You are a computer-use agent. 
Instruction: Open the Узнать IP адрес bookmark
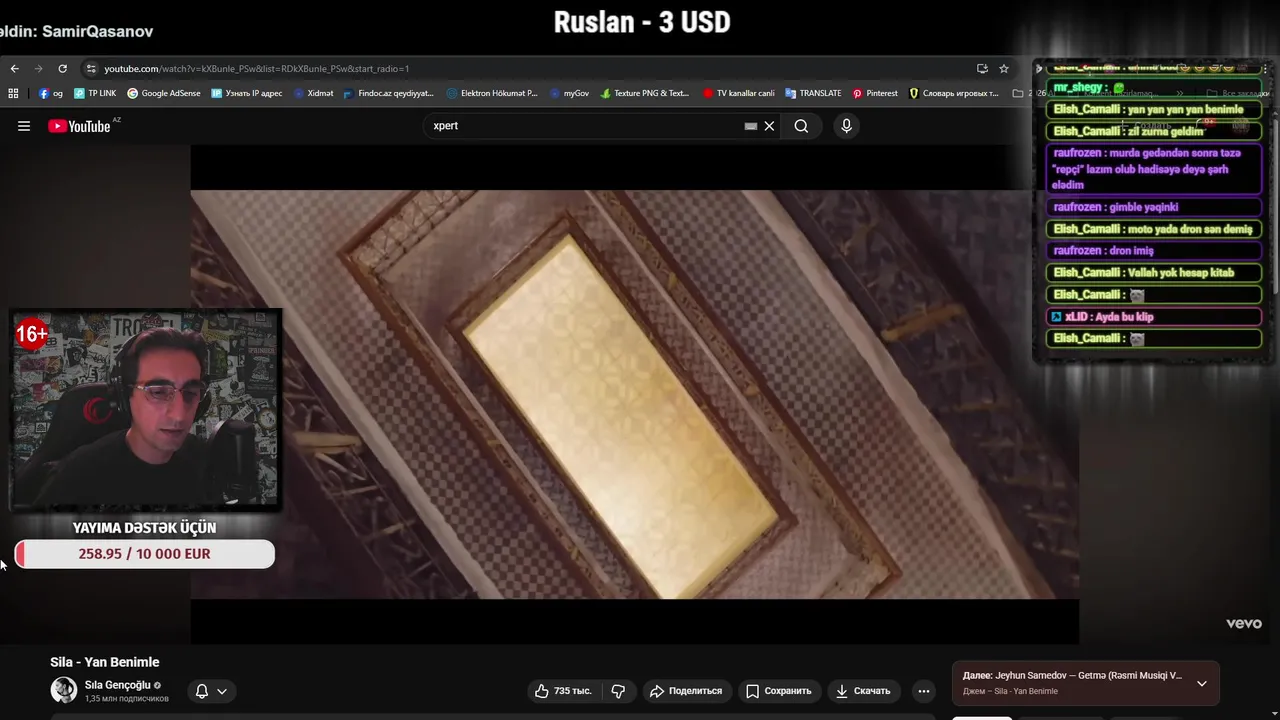click(x=247, y=93)
